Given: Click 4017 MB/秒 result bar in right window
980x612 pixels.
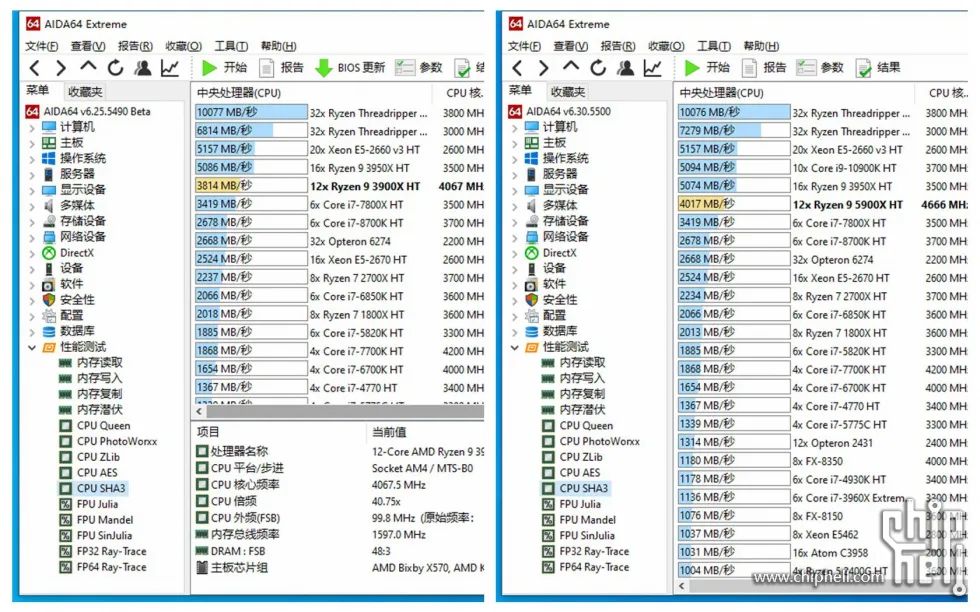Looking at the screenshot, I should (x=734, y=204).
